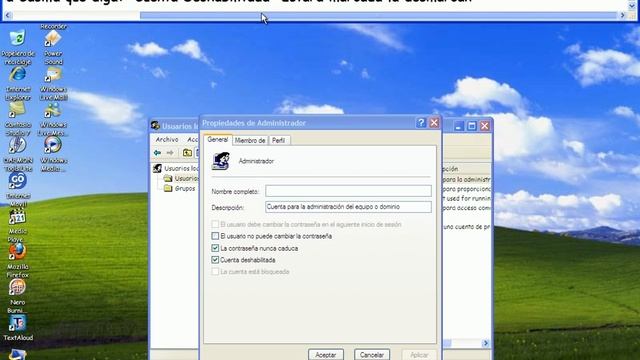
Task: Select the Grupos folder in the tree
Action: click(180, 189)
